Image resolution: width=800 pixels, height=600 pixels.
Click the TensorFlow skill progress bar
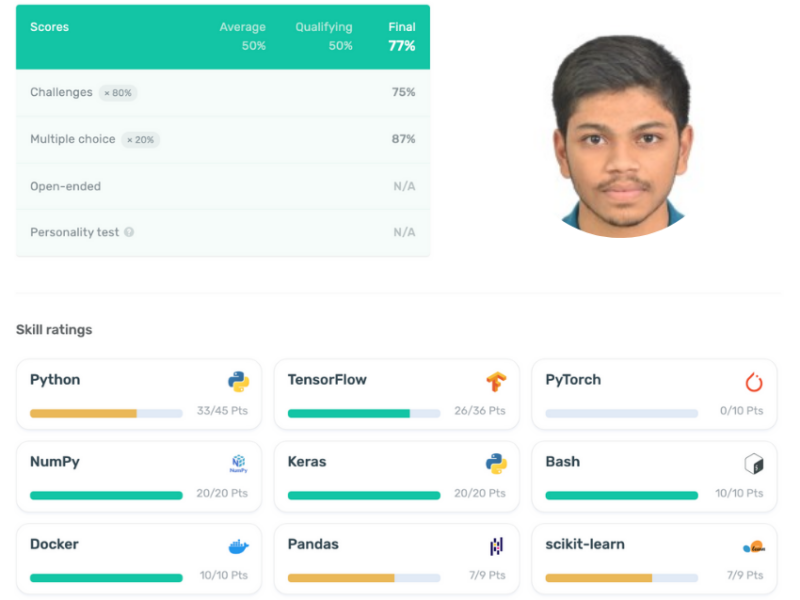(364, 413)
